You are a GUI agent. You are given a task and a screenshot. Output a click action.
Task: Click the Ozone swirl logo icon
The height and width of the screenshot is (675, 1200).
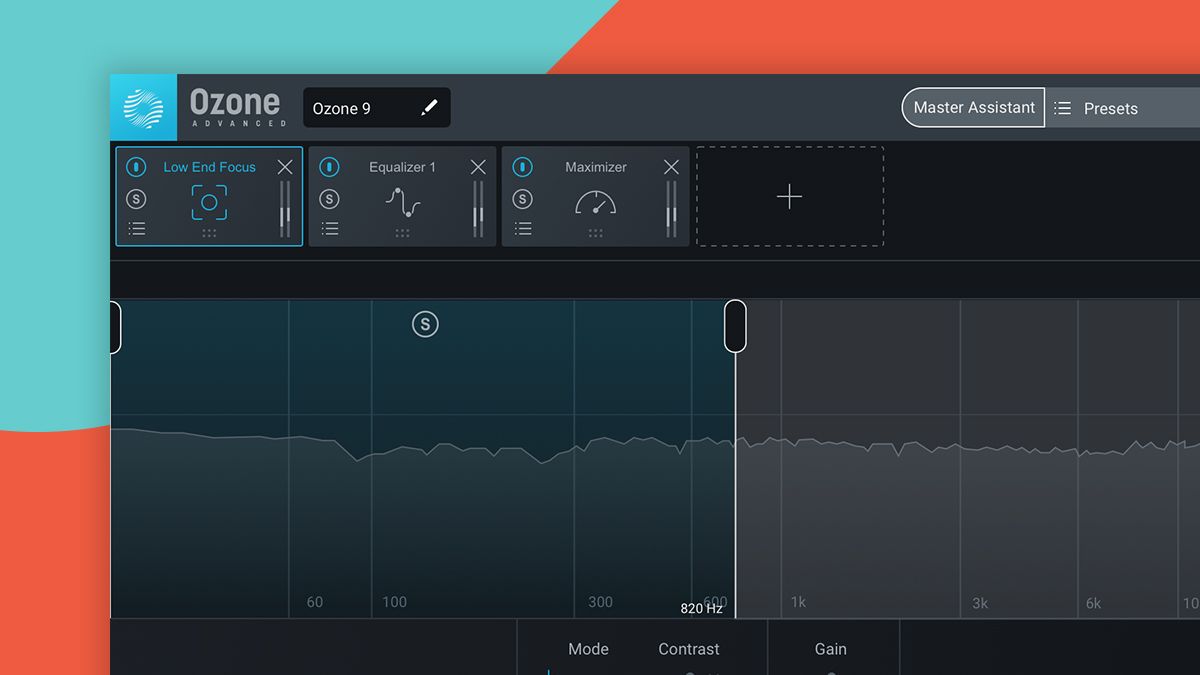tap(143, 107)
